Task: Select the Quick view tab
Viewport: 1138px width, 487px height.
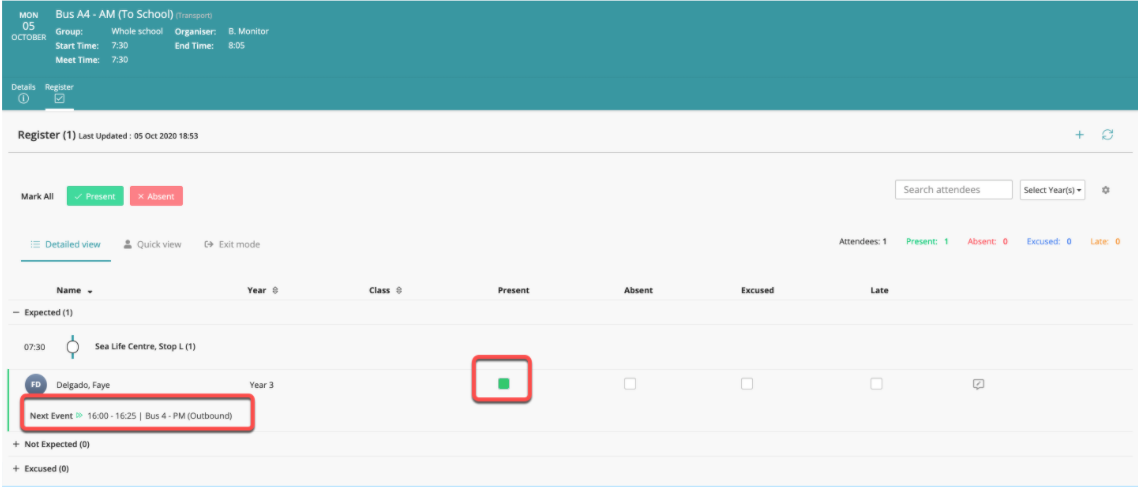Action: (152, 245)
